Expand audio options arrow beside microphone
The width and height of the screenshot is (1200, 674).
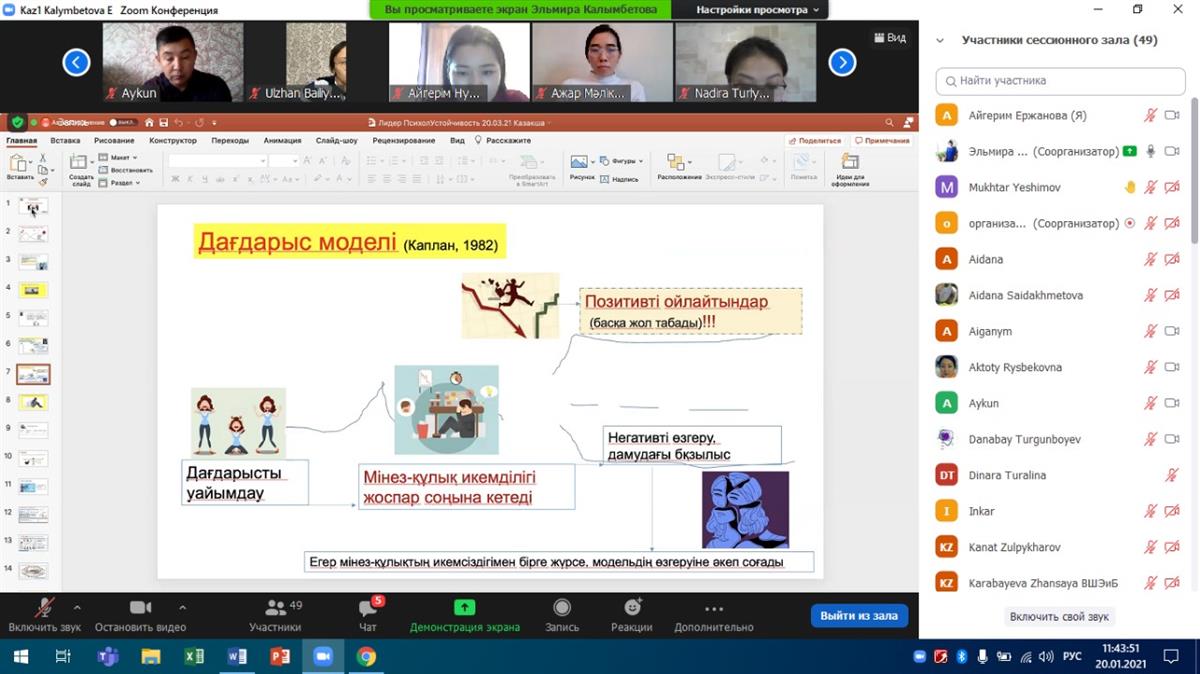(x=77, y=607)
